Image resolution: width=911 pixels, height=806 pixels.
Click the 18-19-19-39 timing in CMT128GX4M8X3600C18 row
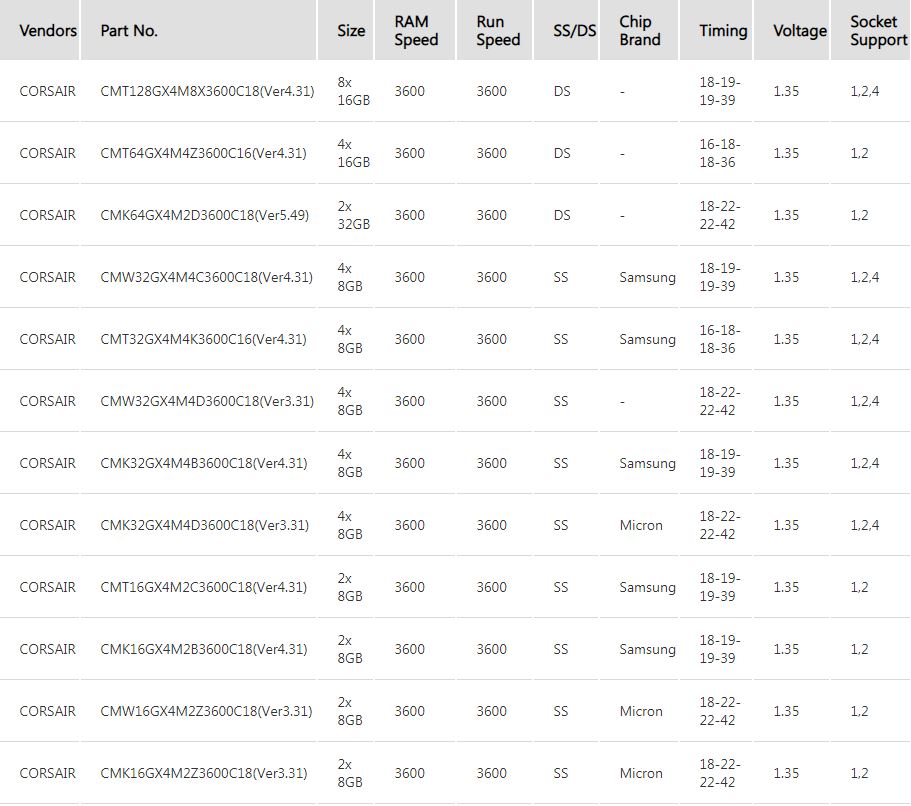(719, 91)
